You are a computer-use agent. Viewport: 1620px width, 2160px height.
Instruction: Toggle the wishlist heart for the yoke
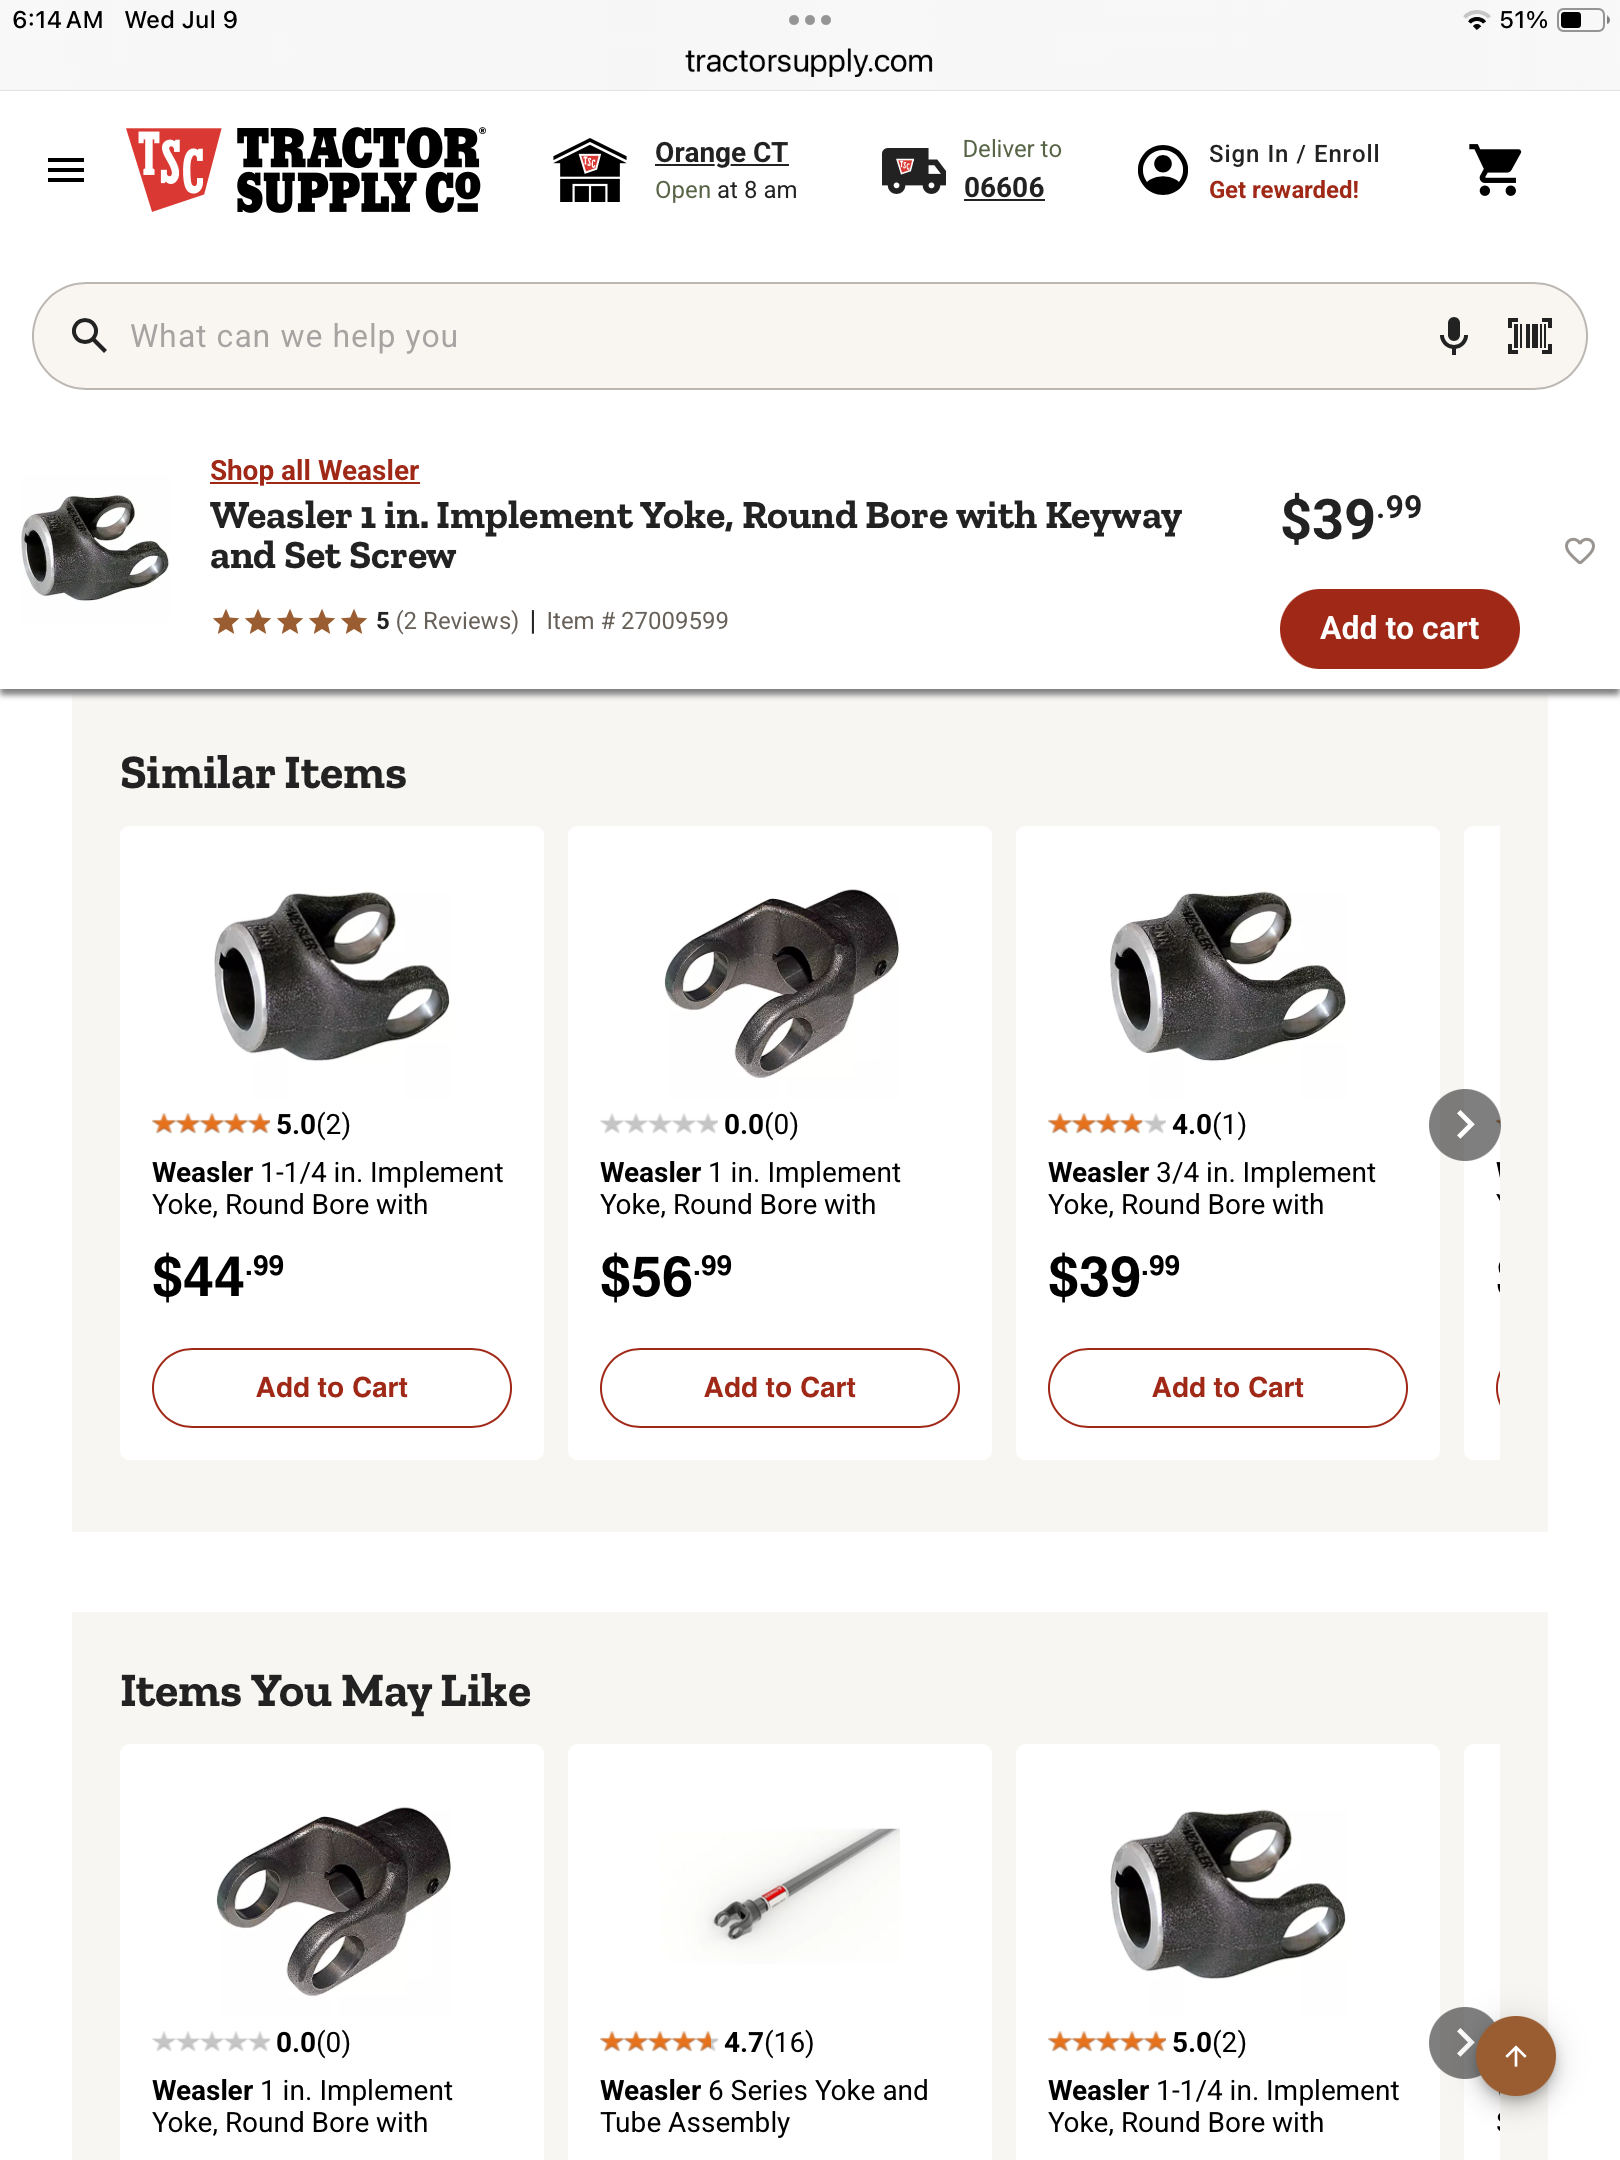(1580, 550)
